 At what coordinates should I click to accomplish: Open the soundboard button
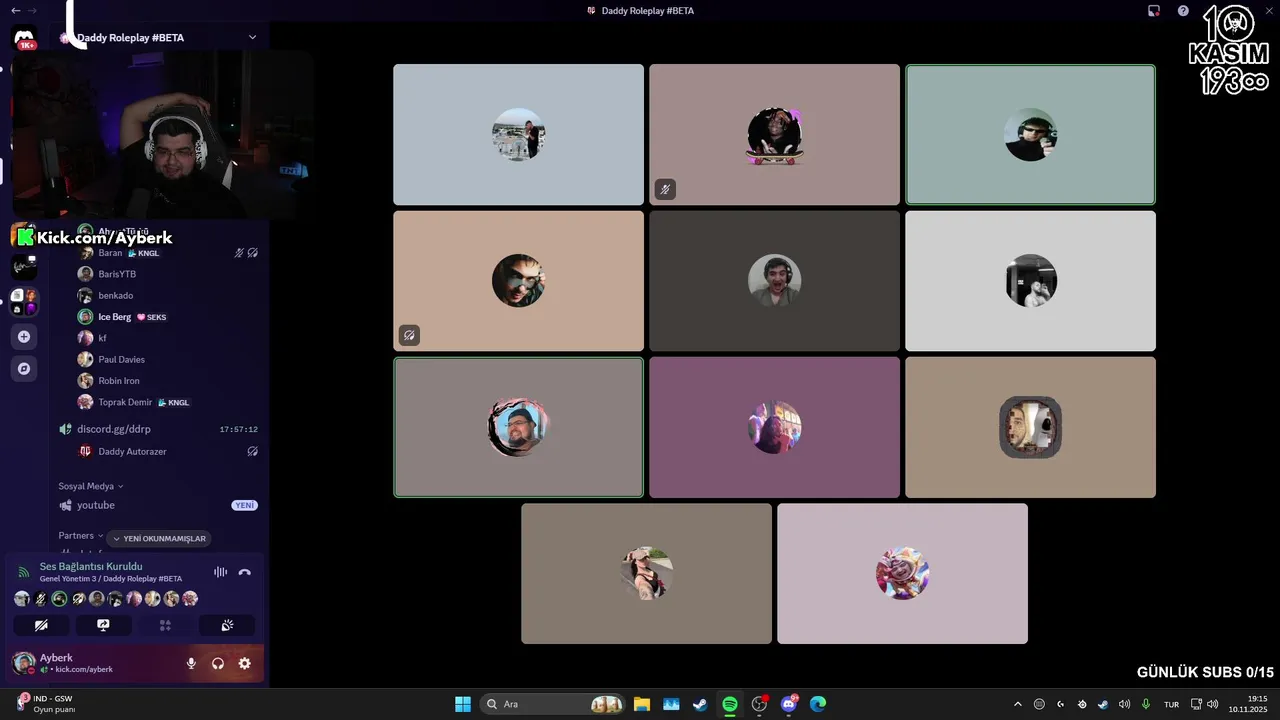[227, 625]
